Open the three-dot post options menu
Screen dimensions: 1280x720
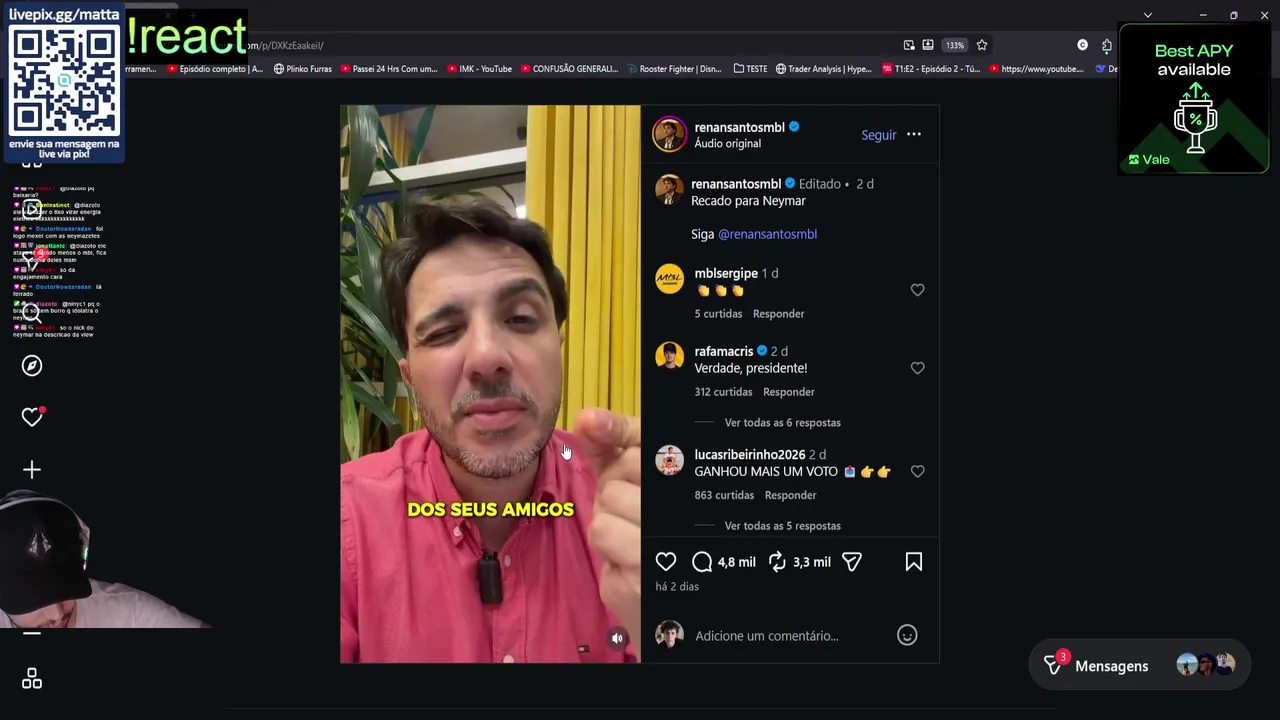tap(914, 134)
